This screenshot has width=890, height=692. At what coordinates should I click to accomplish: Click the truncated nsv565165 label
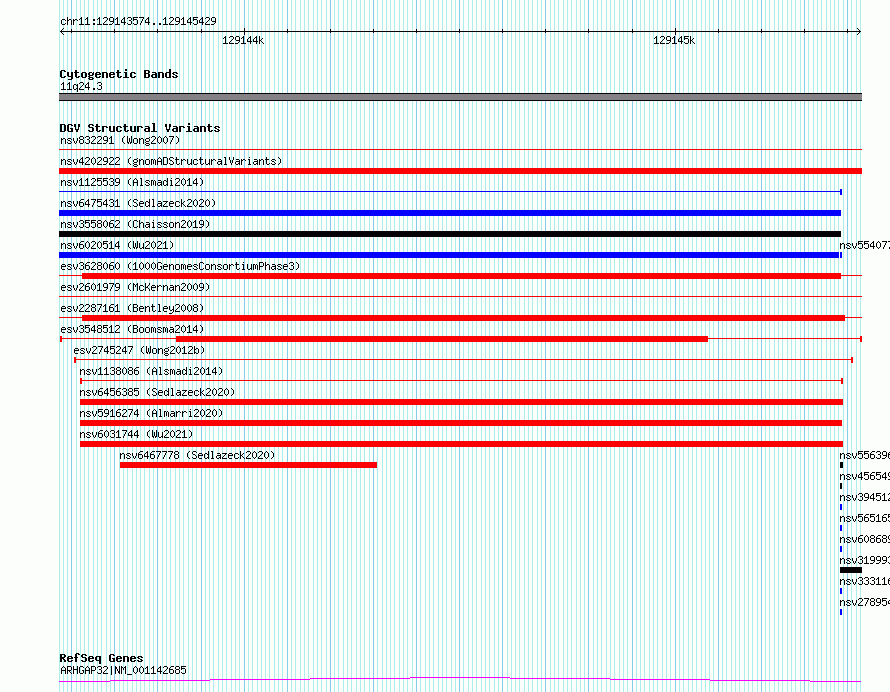click(864, 518)
